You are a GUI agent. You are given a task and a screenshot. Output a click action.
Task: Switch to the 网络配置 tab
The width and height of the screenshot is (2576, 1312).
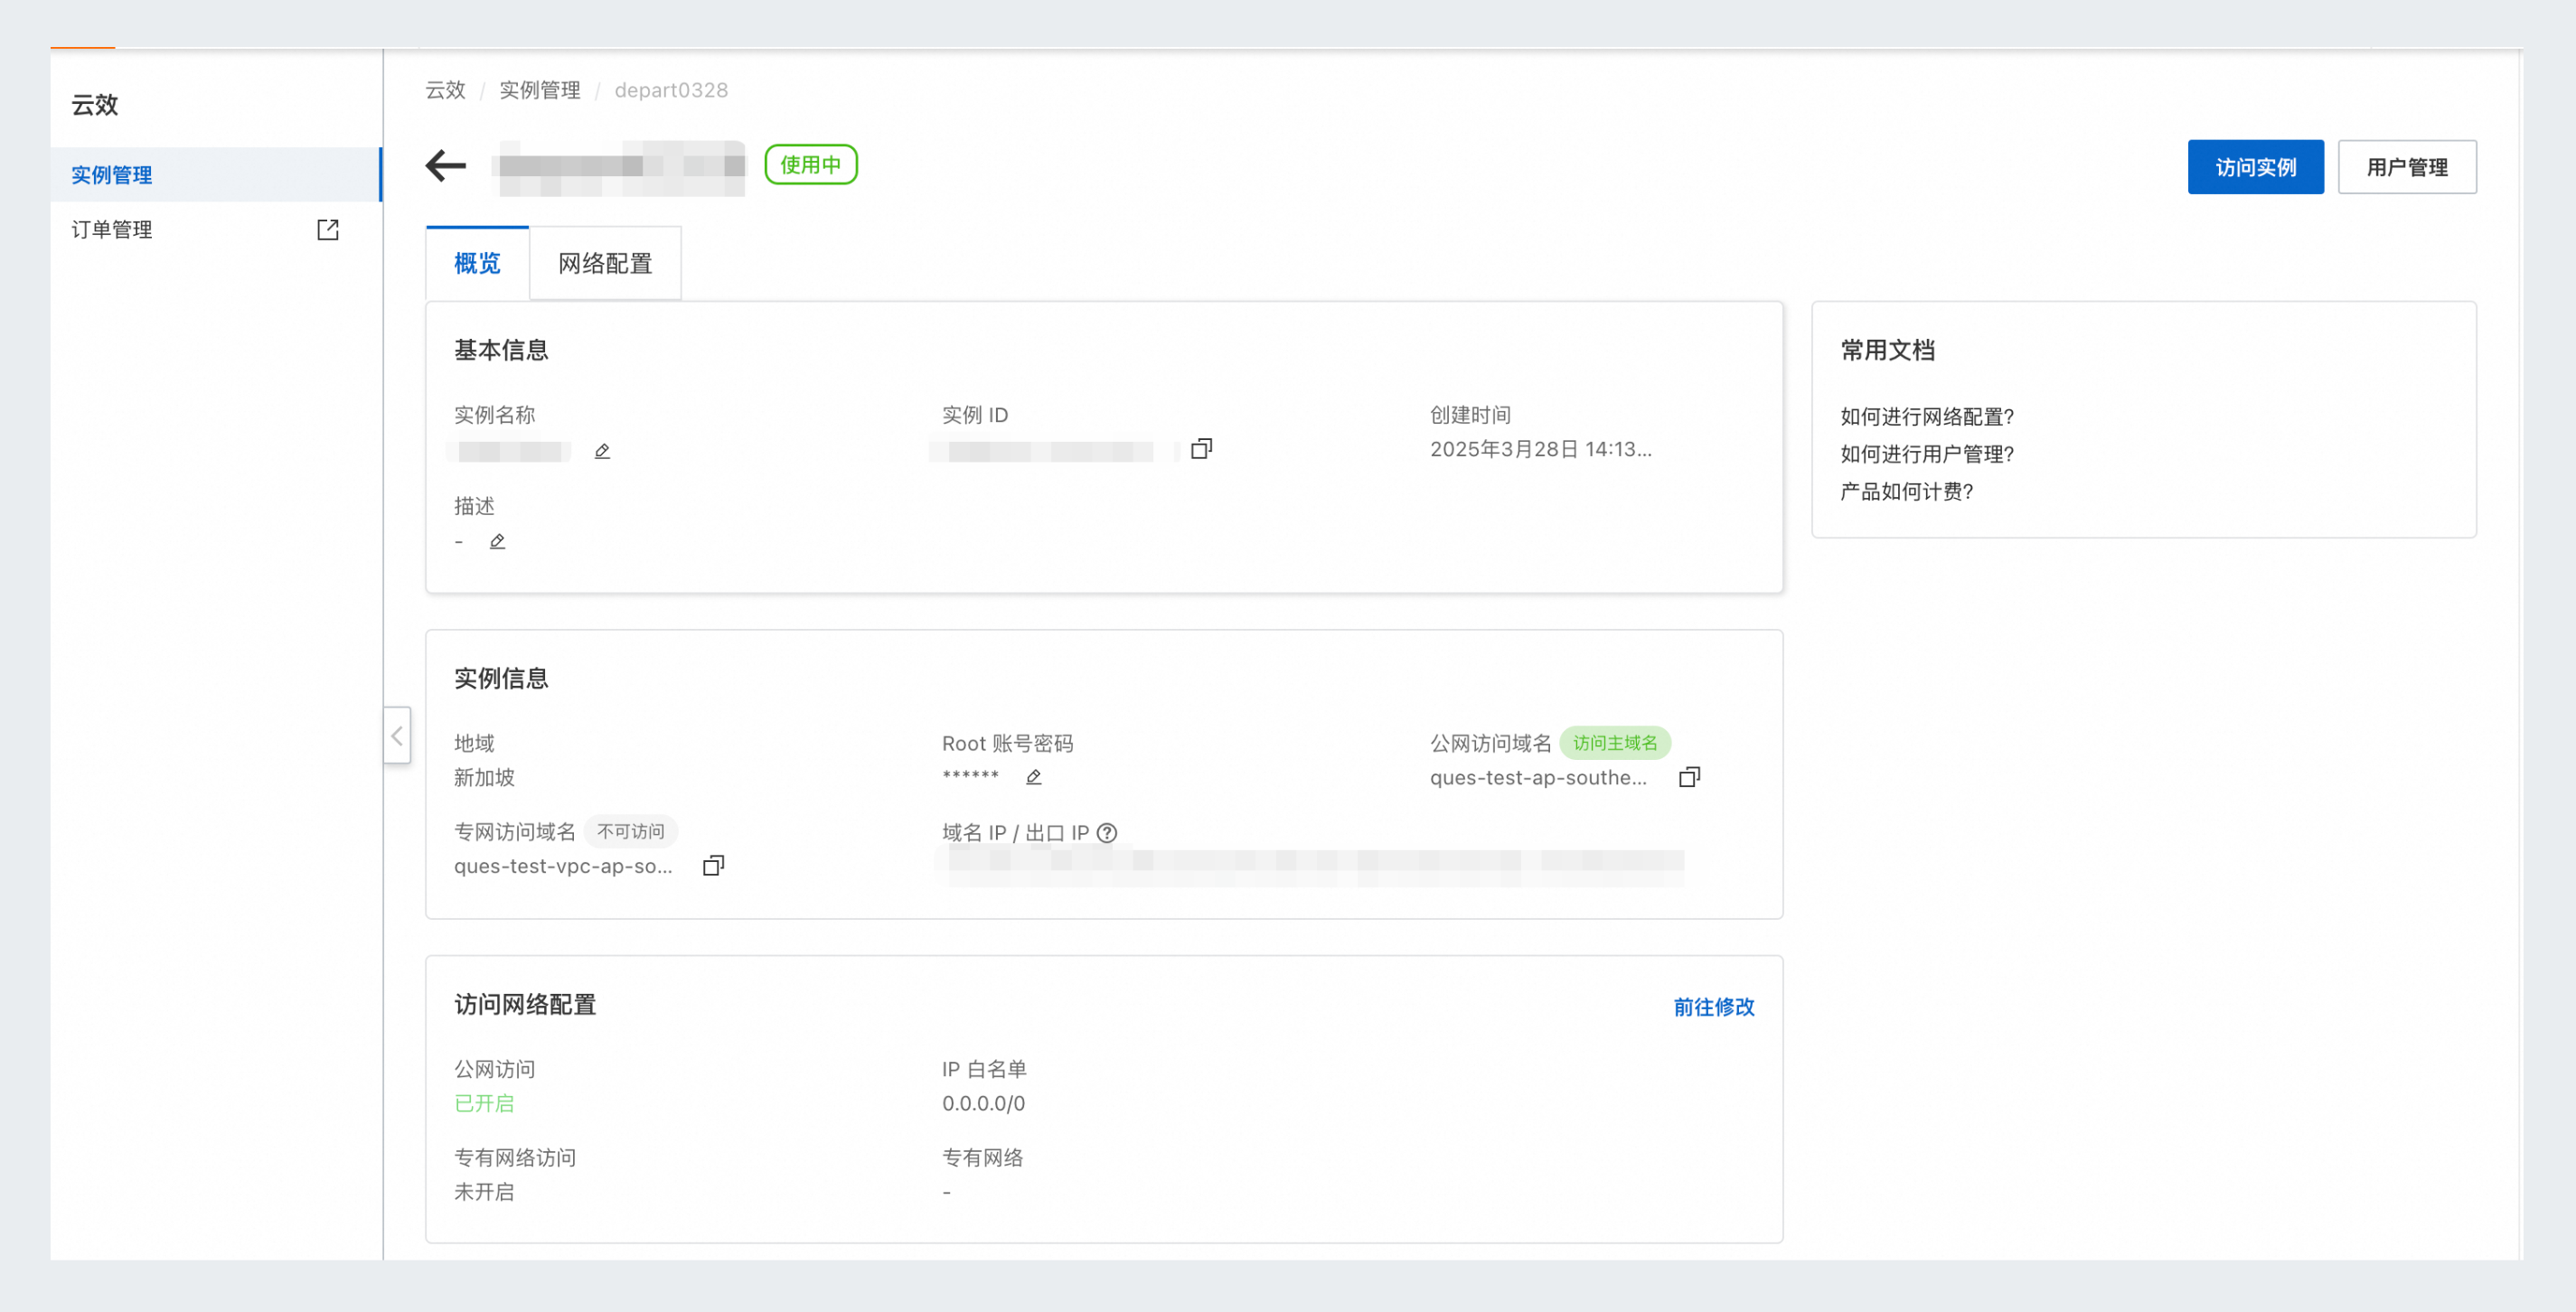point(605,263)
